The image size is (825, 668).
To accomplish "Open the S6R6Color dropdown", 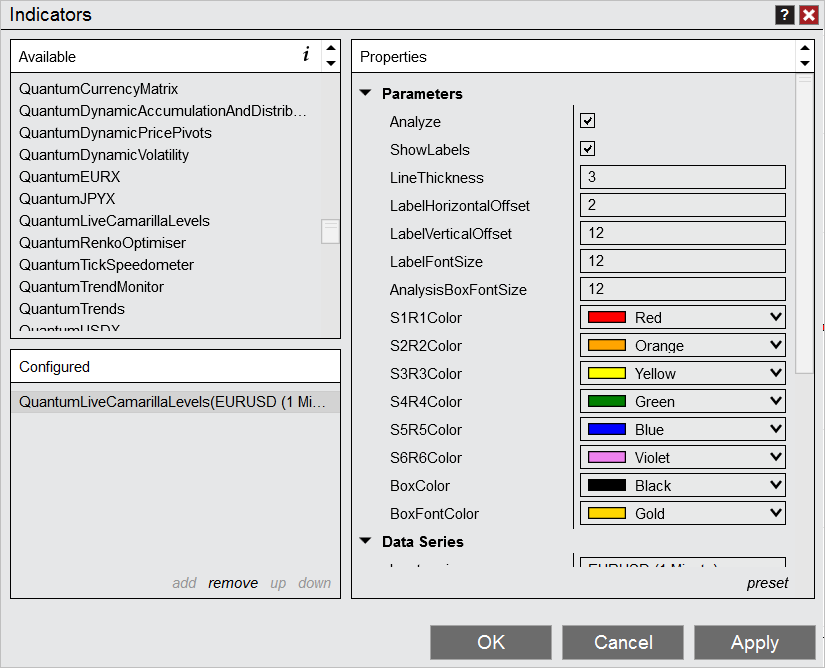I will 683,457.
